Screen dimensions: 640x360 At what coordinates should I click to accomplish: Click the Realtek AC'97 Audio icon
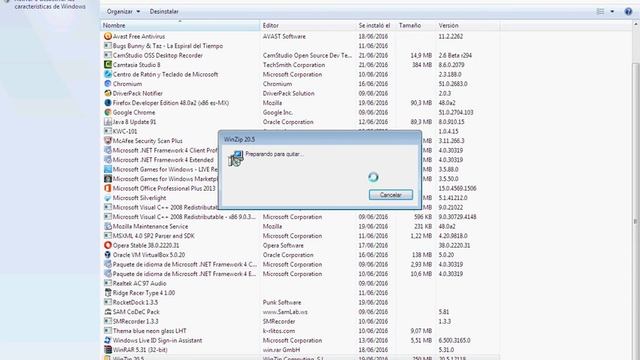point(108,283)
